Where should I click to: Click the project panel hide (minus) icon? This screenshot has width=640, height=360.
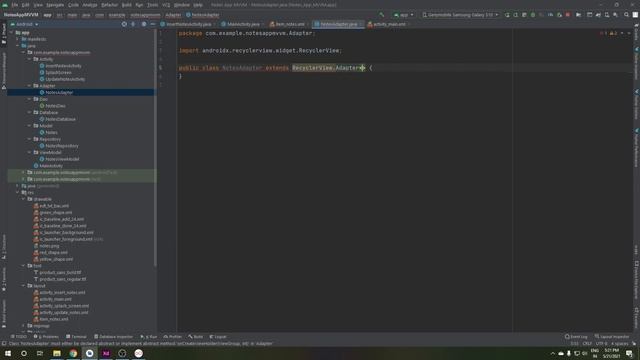(153, 24)
